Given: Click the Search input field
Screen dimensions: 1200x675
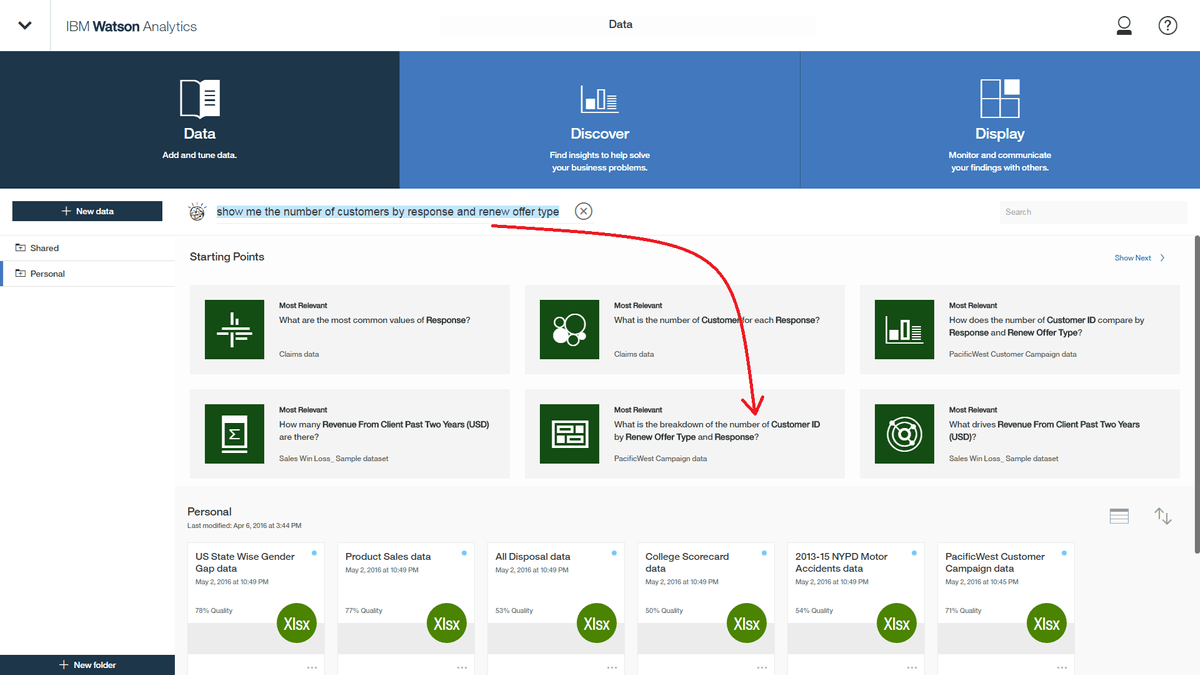Looking at the screenshot, I should pyautogui.click(x=1094, y=212).
